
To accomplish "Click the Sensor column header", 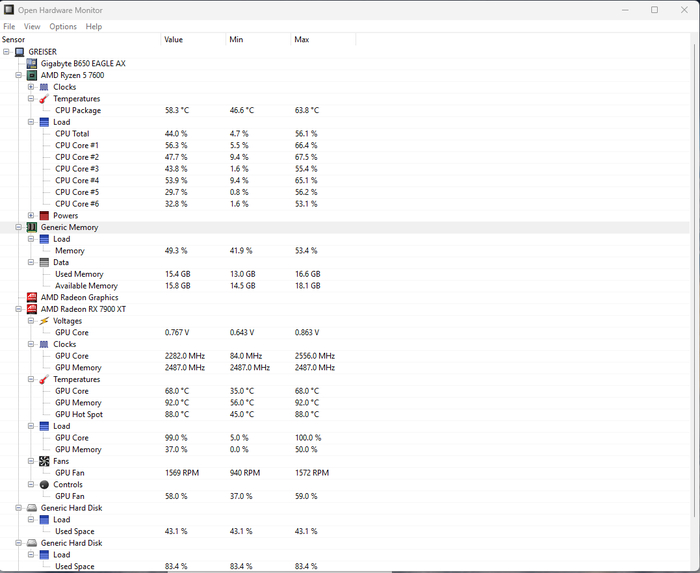I will (x=80, y=39).
